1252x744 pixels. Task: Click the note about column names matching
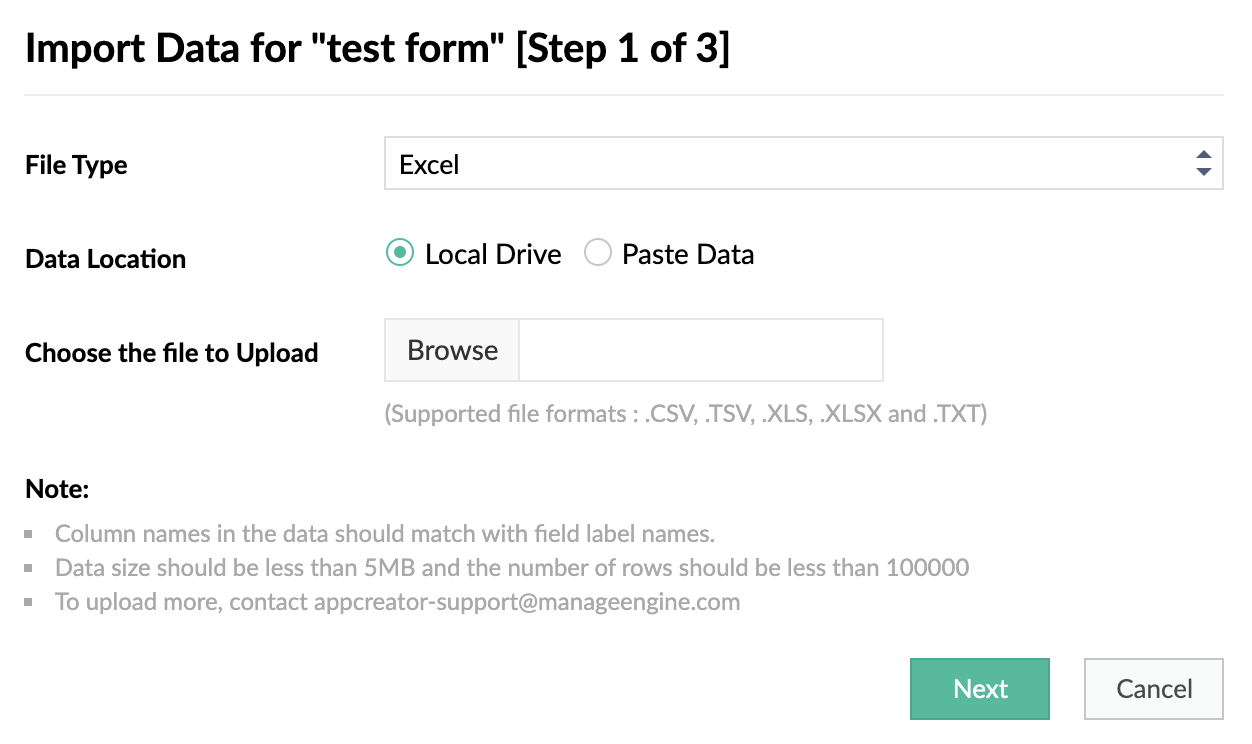pos(384,533)
